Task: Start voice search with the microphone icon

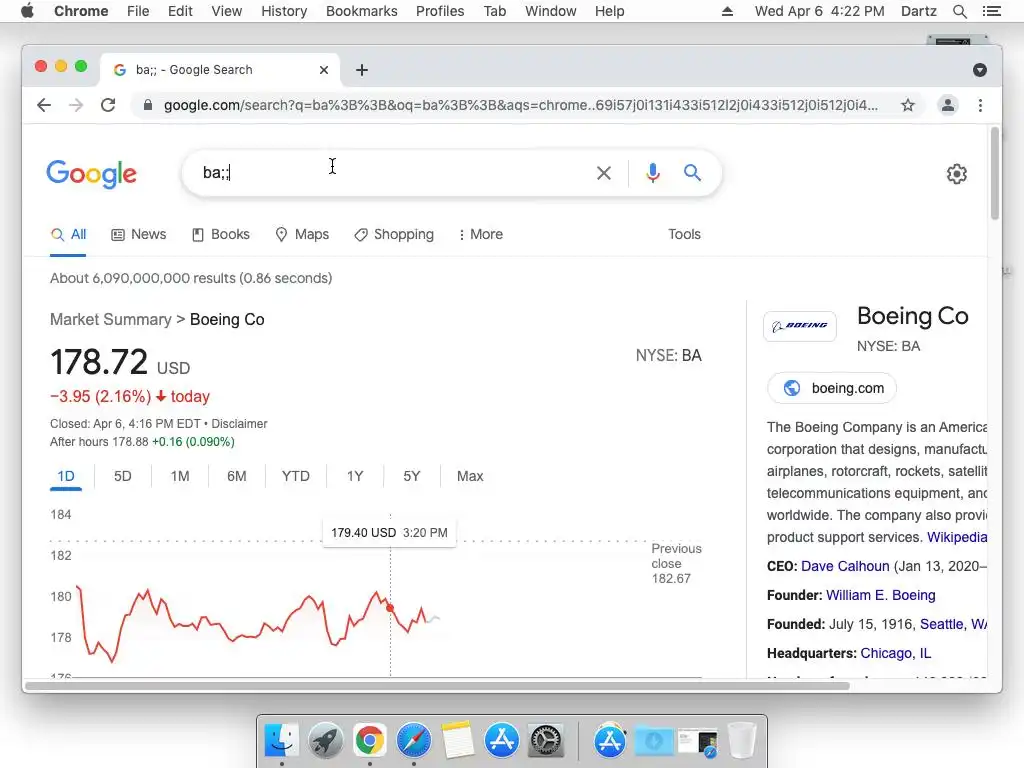Action: point(652,173)
